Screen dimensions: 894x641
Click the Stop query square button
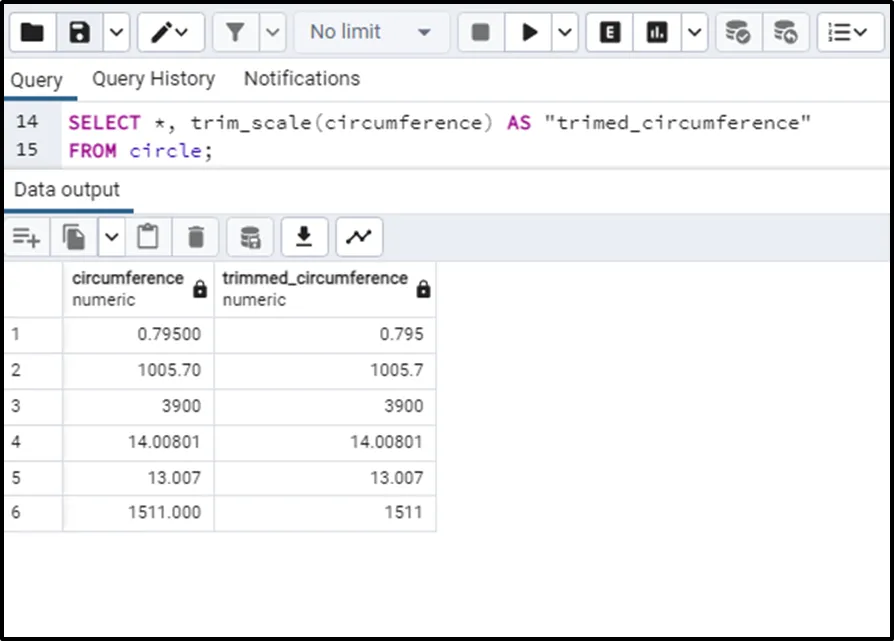480,32
